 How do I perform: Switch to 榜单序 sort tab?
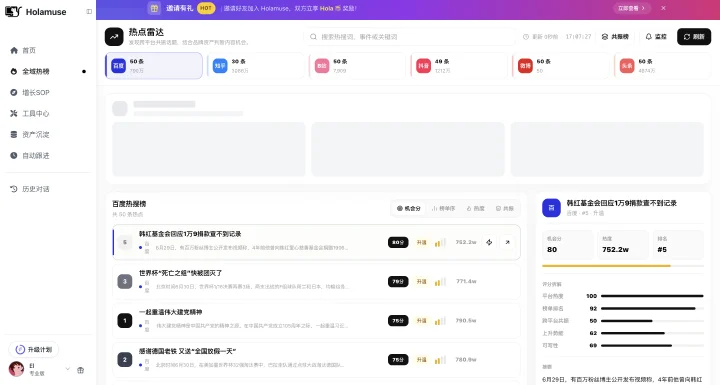[x=444, y=209]
